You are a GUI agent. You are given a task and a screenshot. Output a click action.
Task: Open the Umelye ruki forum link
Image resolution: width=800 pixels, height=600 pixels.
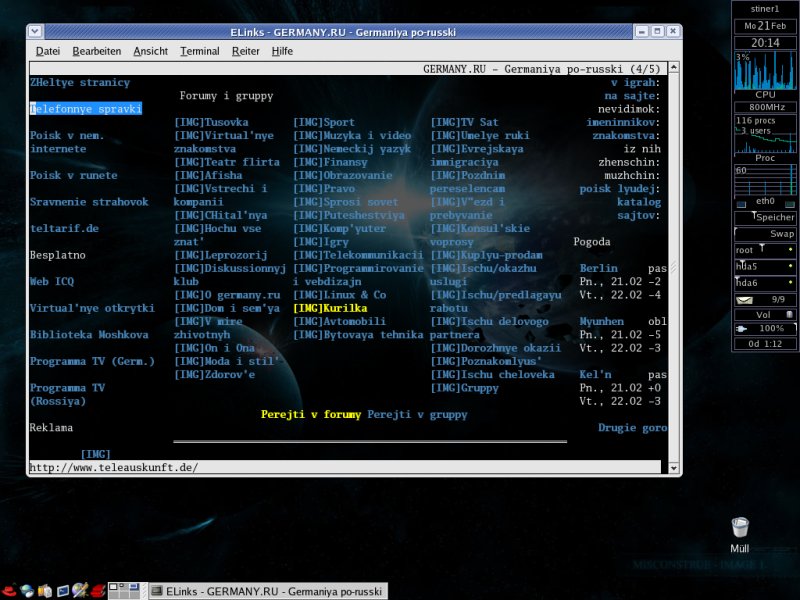tap(480, 136)
